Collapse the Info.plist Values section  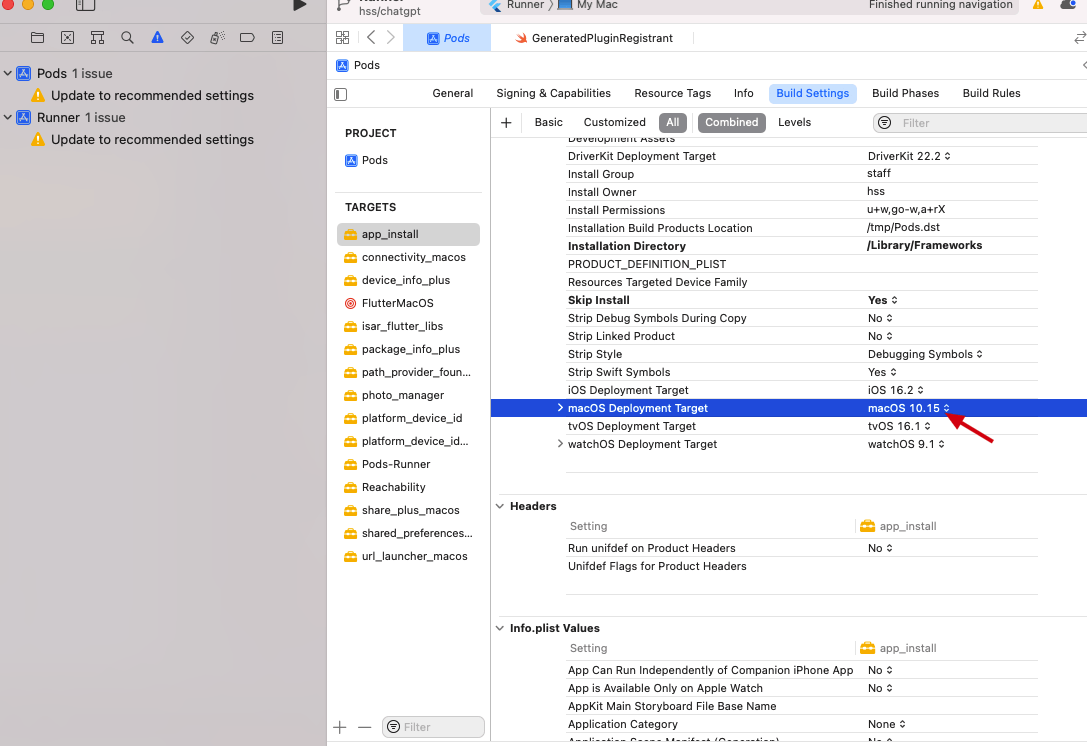500,628
